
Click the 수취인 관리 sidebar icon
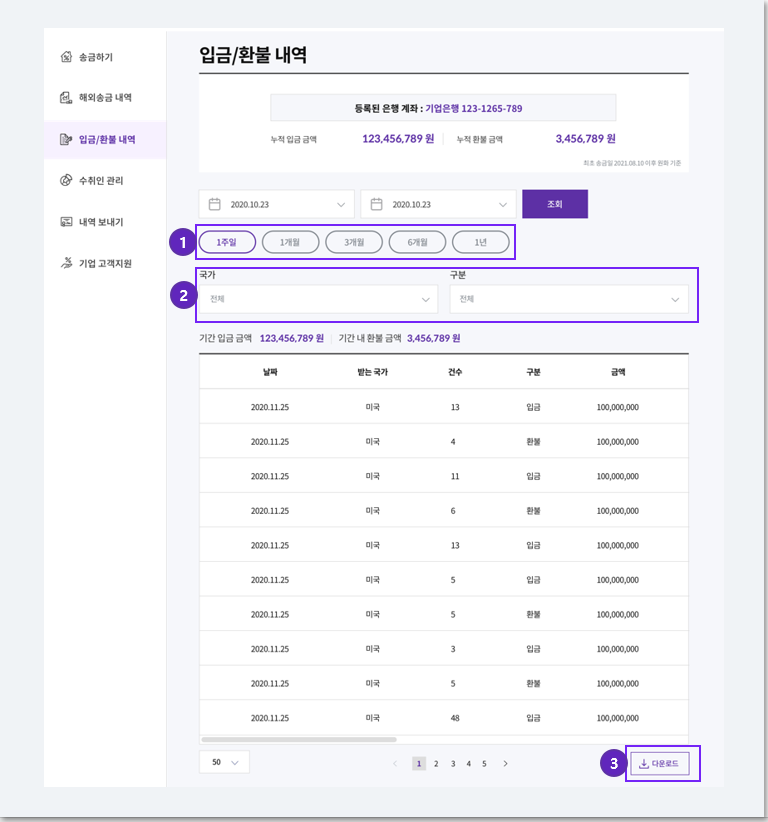point(66,180)
